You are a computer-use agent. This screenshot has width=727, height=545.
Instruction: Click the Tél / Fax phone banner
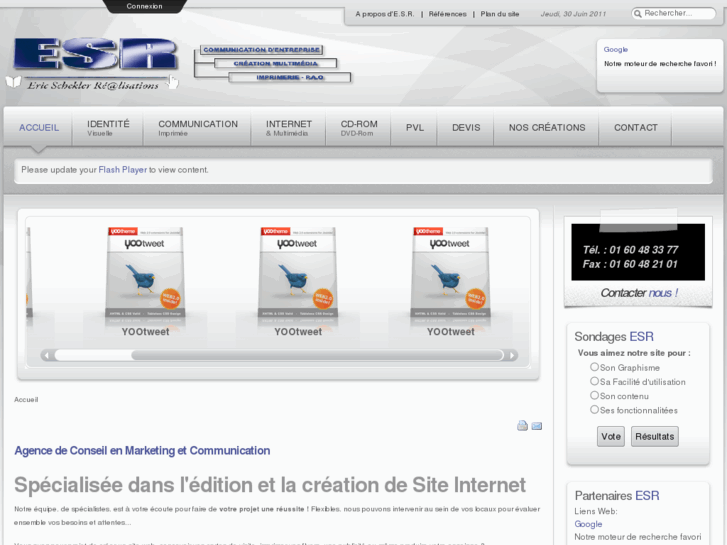[x=638, y=252]
